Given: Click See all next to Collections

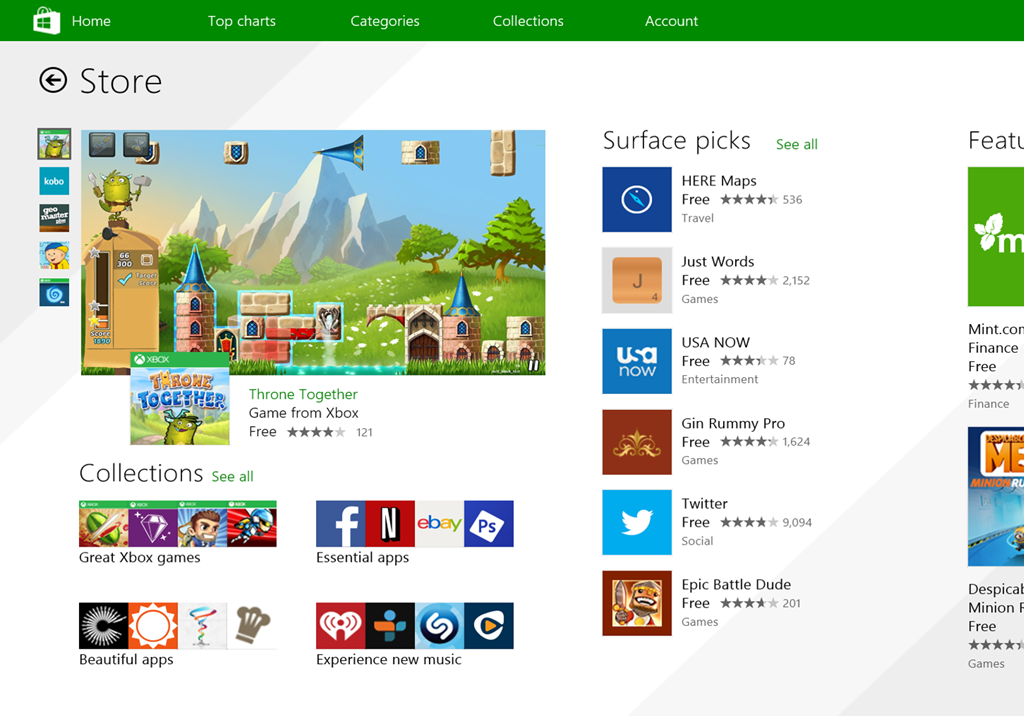Looking at the screenshot, I should pyautogui.click(x=232, y=477).
